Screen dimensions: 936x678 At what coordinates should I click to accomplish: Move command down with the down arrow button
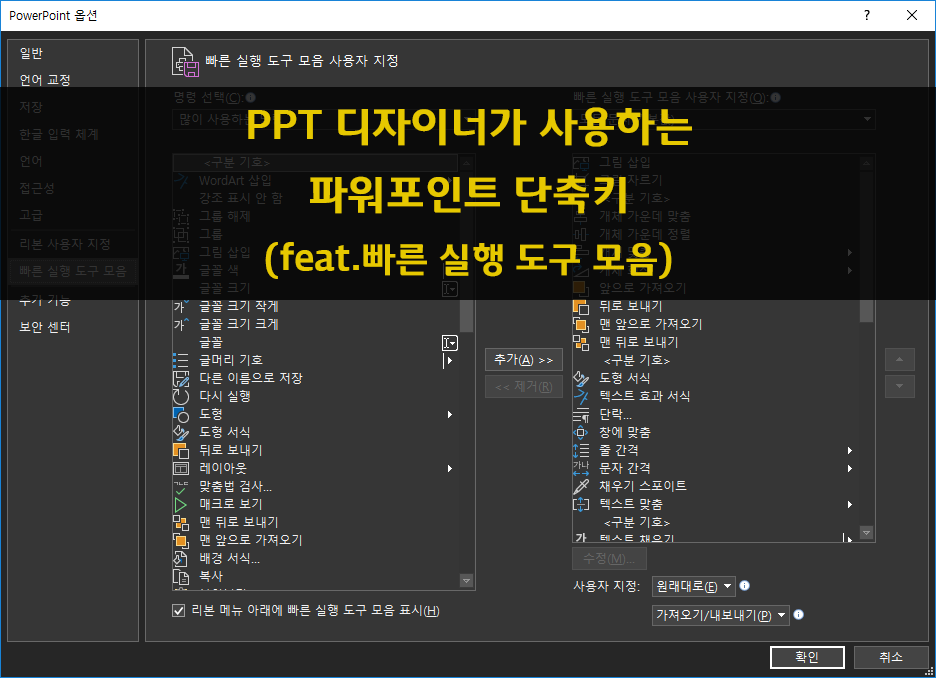(x=899, y=387)
